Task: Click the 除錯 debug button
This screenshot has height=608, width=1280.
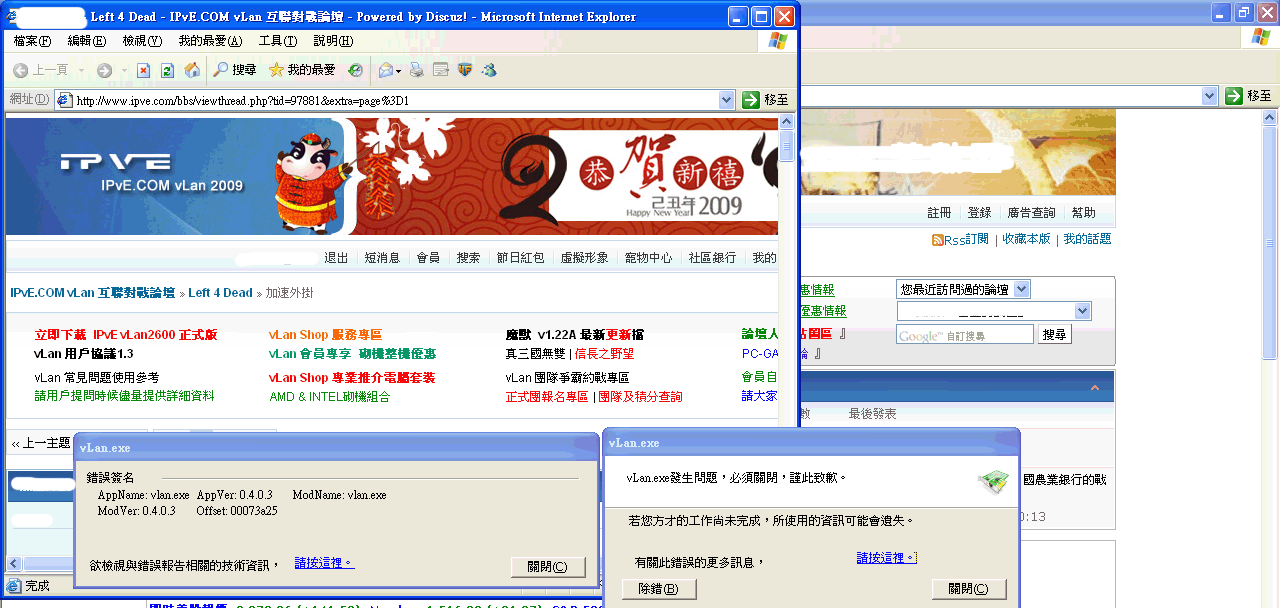Action: click(x=658, y=588)
